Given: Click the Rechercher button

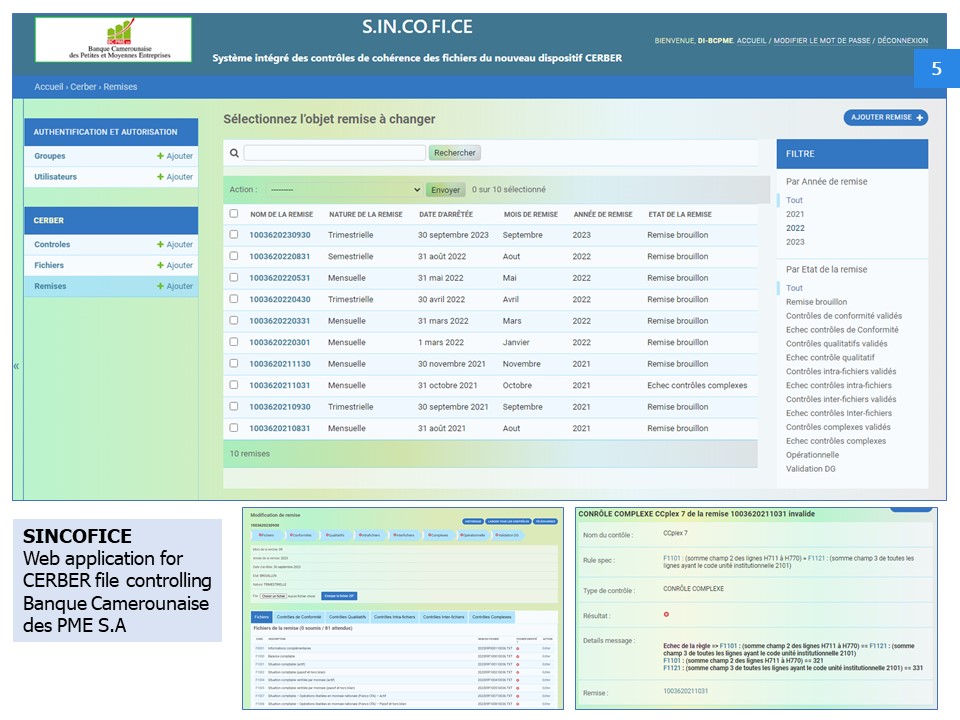Looking at the screenshot, I should pos(454,153).
